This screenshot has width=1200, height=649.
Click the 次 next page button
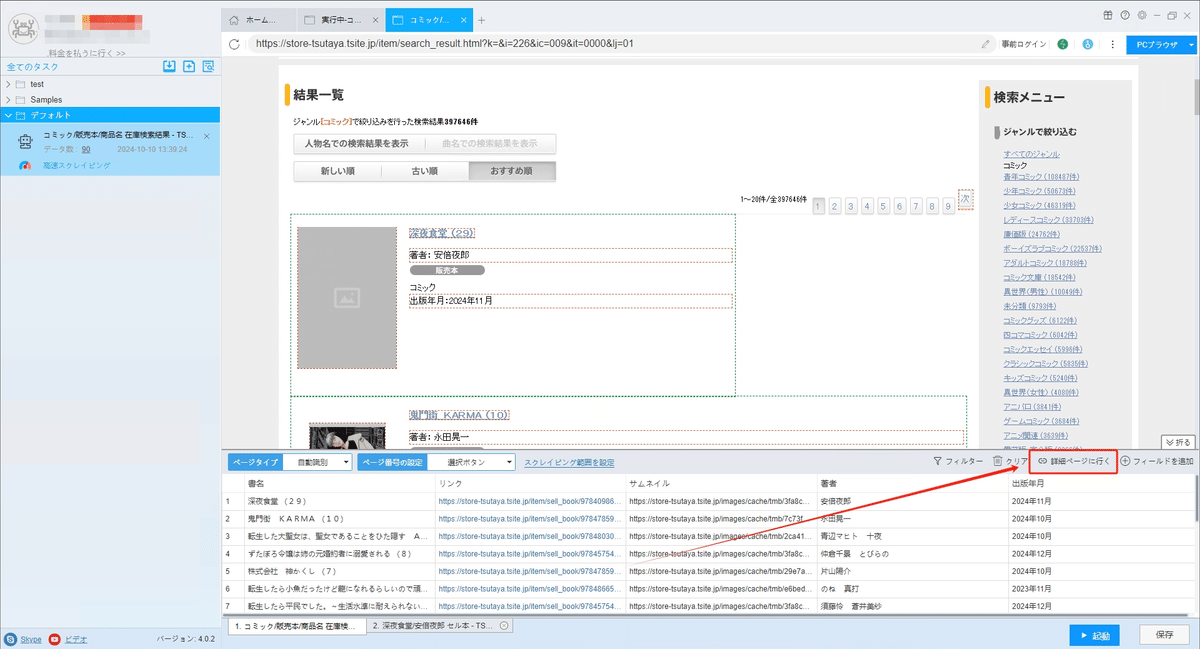965,199
